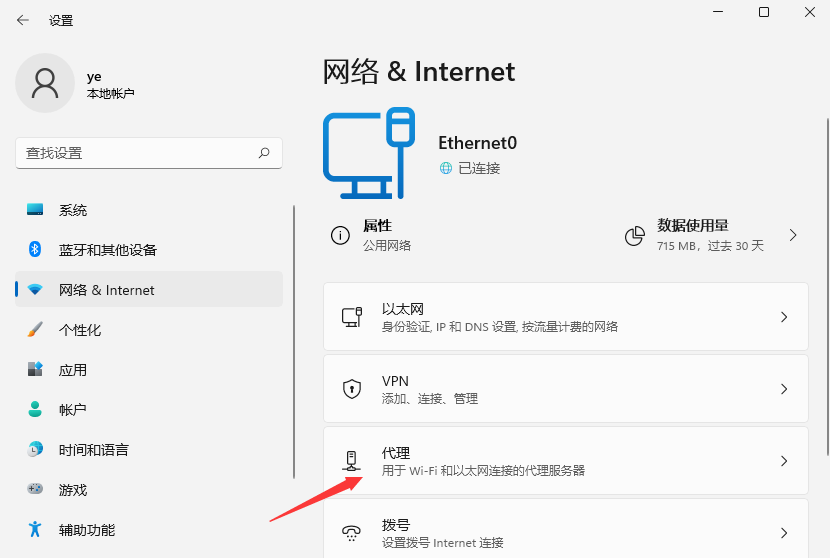Click the apps icon beside 应用
This screenshot has width=830, height=558.
[x=35, y=369]
